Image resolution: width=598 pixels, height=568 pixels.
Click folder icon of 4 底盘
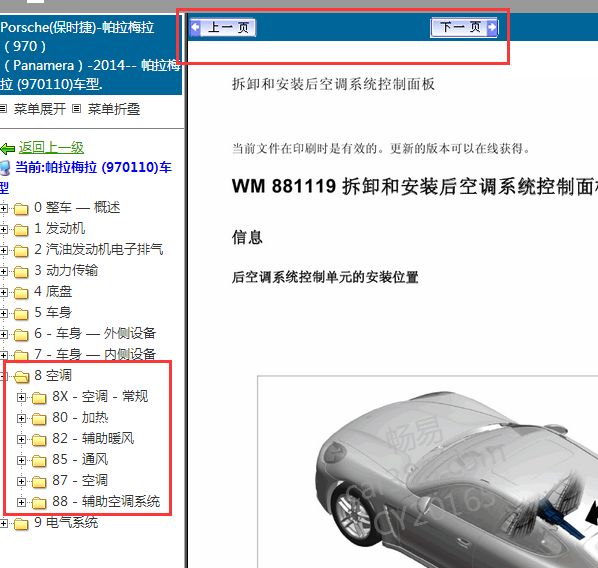[21, 293]
